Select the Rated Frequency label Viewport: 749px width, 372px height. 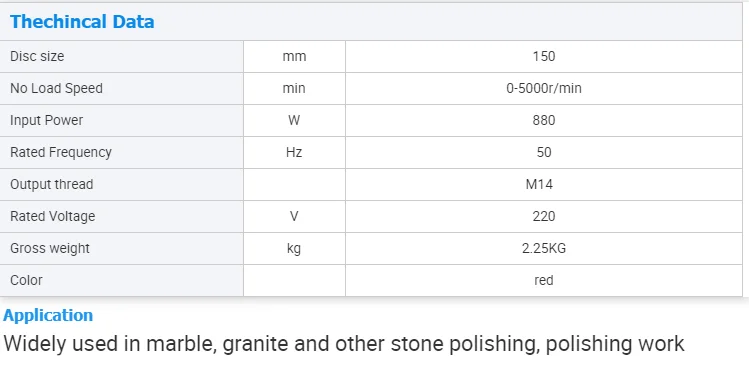coord(61,152)
